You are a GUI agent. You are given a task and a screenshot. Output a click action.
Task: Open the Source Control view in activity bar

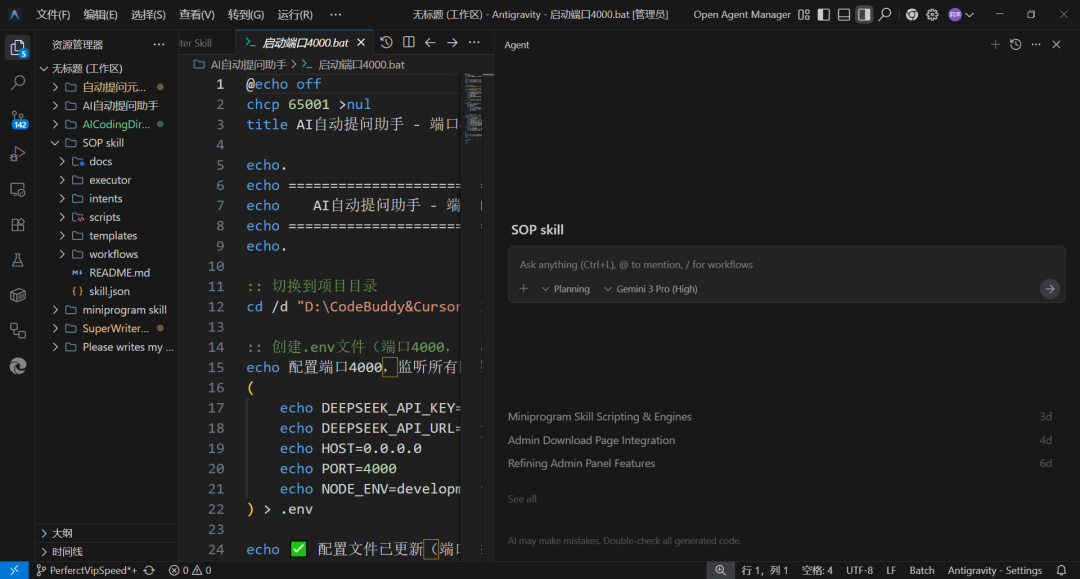(18, 120)
